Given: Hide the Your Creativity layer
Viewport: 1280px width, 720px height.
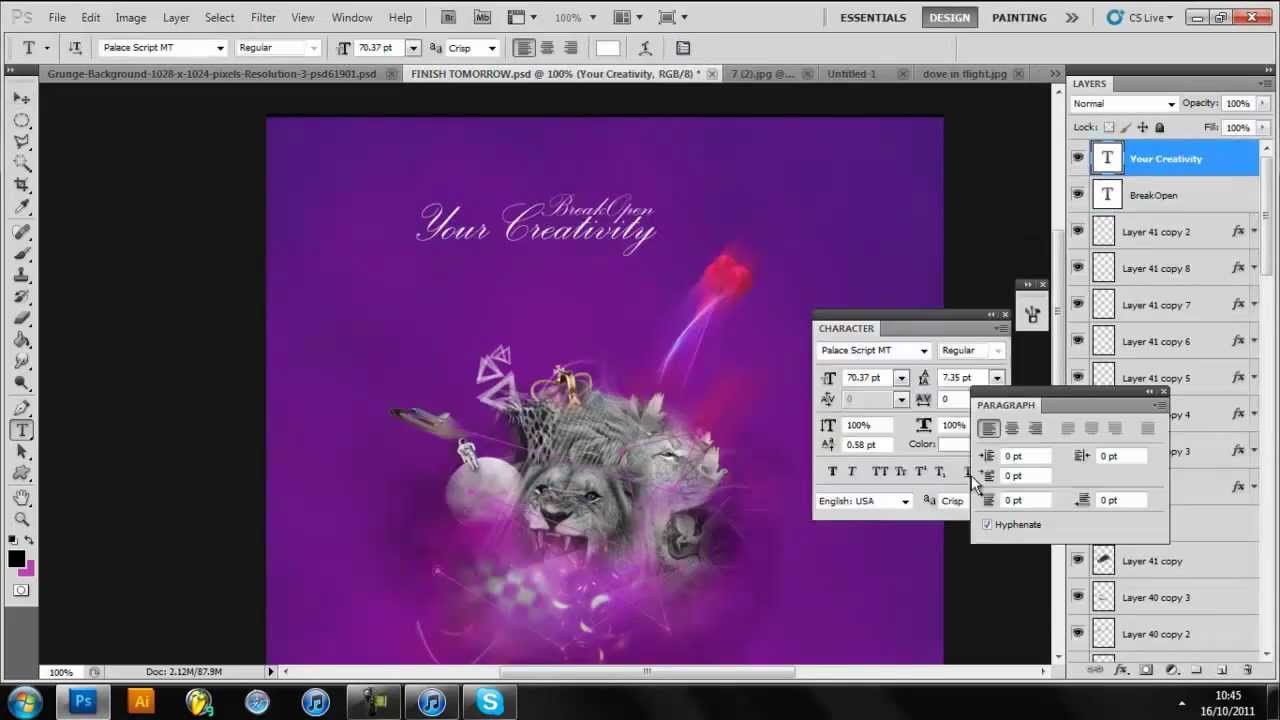Looking at the screenshot, I should click(x=1077, y=158).
